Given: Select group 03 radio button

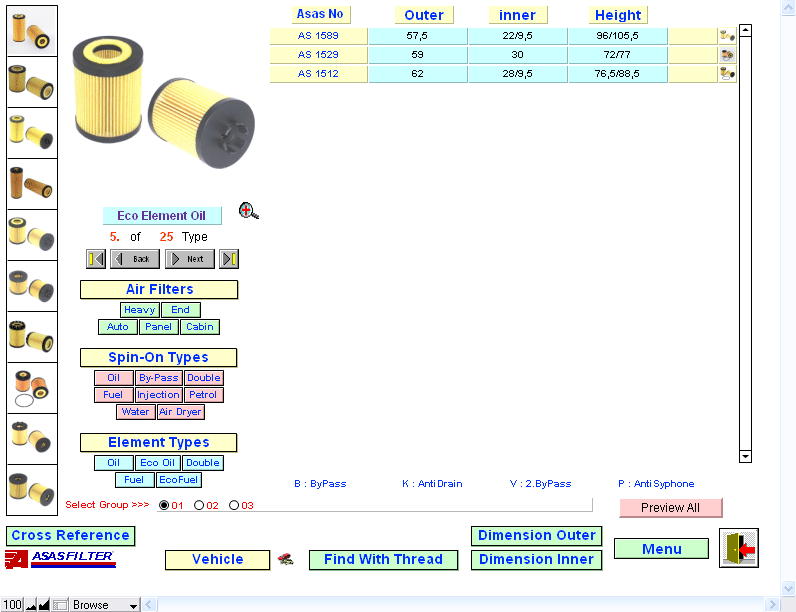Looking at the screenshot, I should 234,505.
